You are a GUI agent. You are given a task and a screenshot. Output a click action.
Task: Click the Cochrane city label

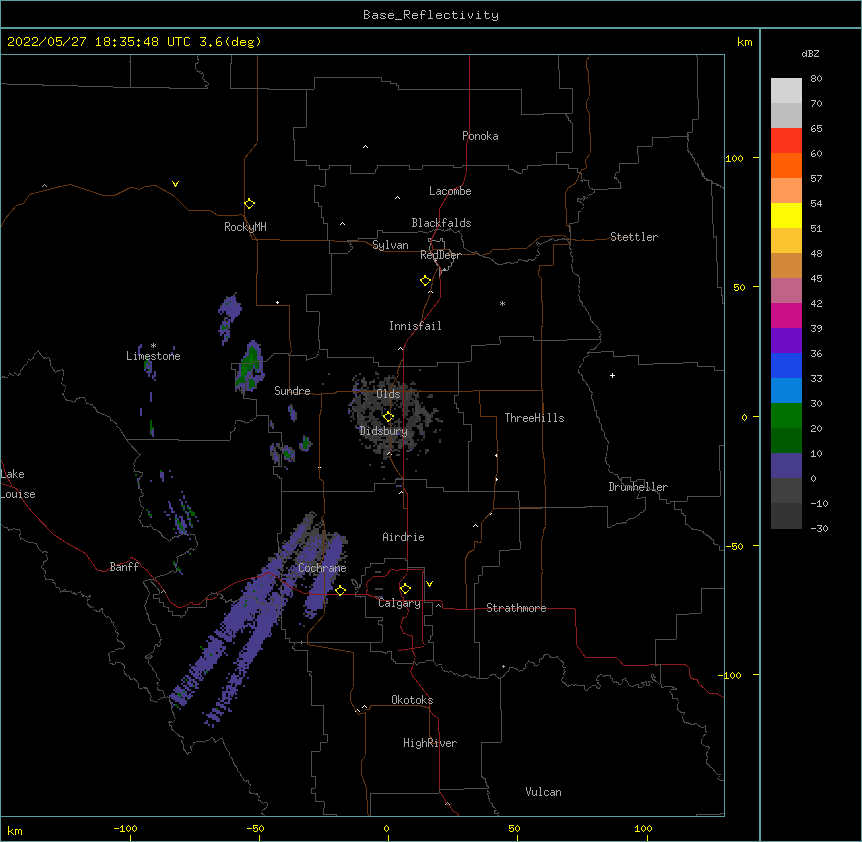point(322,568)
